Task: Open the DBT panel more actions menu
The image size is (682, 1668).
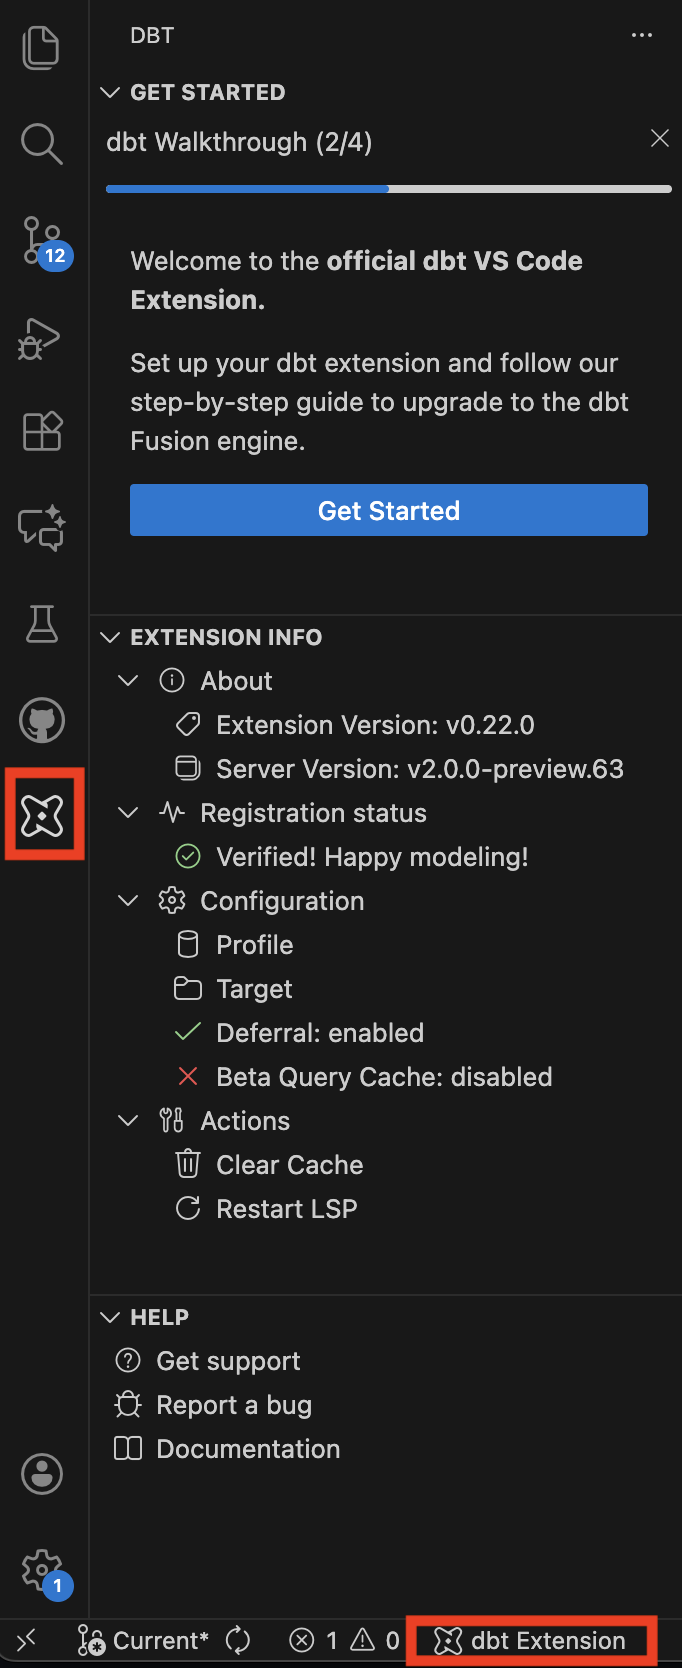Action: click(x=643, y=35)
